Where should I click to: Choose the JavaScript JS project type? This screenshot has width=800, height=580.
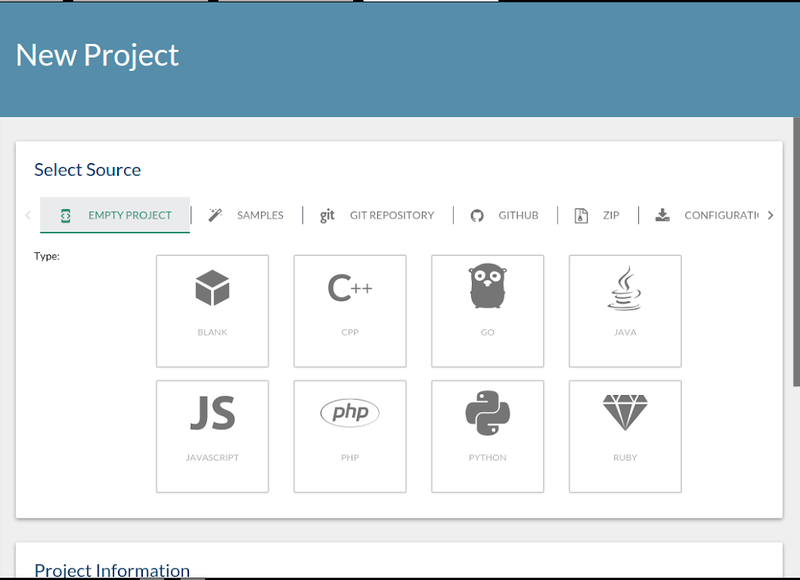click(x=212, y=414)
